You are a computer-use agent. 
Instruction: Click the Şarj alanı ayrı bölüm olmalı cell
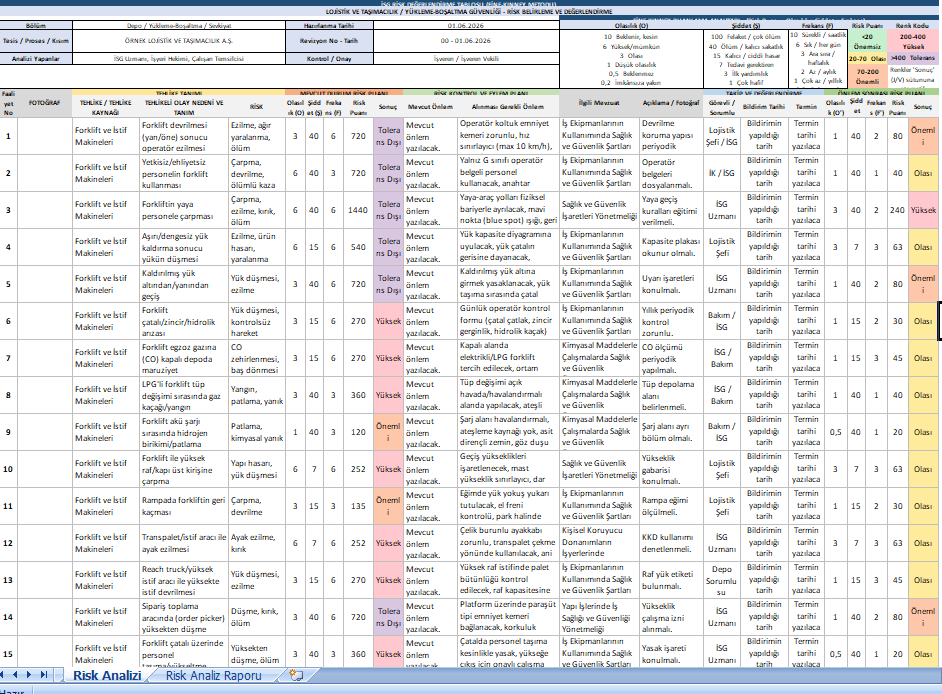pos(670,432)
